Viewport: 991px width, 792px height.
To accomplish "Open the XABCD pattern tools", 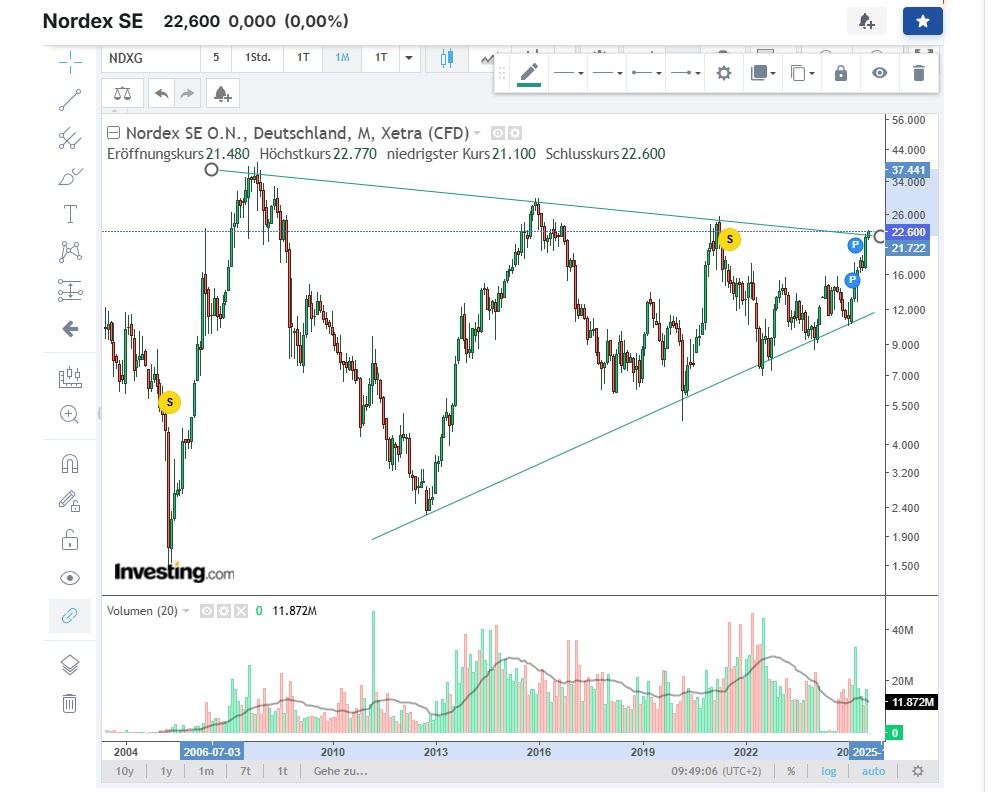I will point(70,252).
